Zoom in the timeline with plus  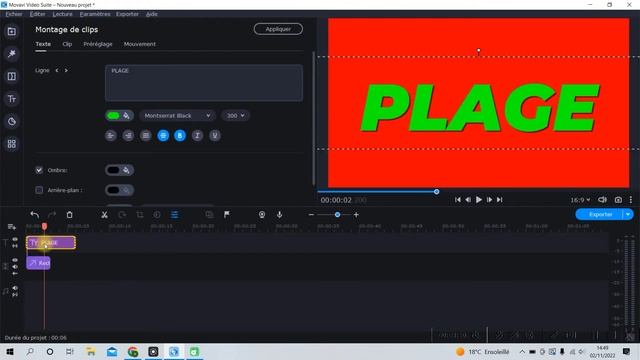[x=356, y=215]
